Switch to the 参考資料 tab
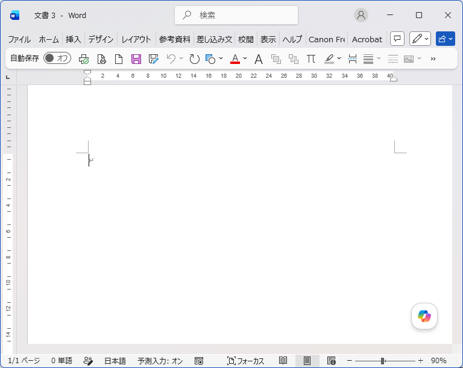 [175, 40]
